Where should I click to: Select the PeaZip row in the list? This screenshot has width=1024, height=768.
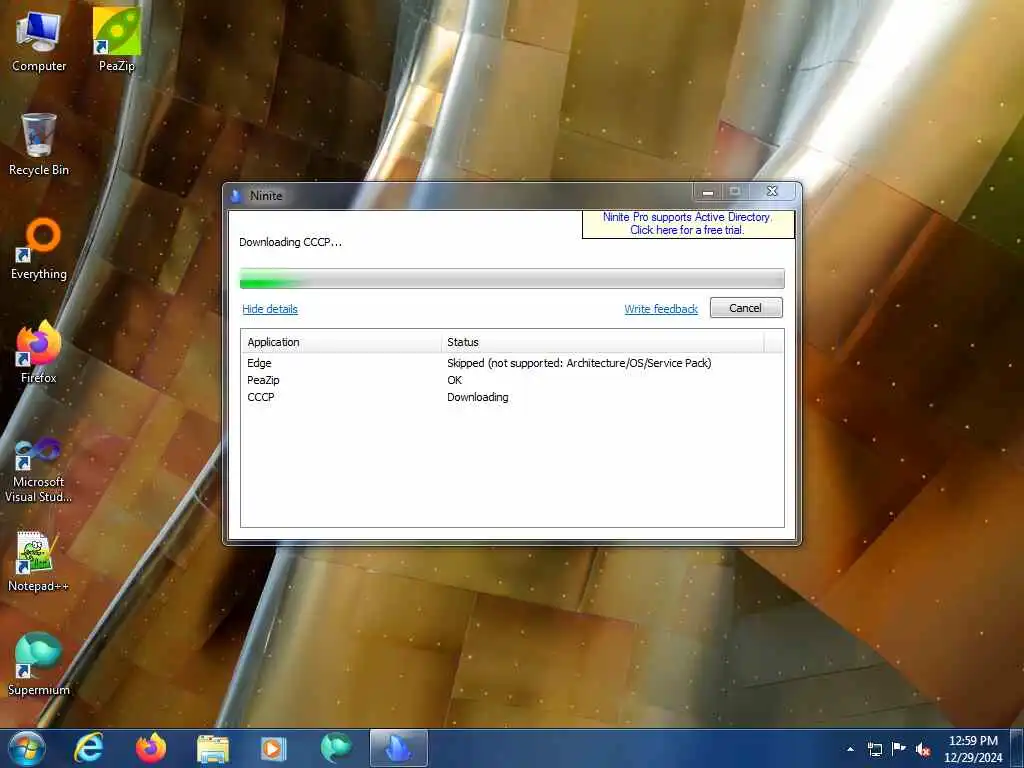(x=512, y=380)
